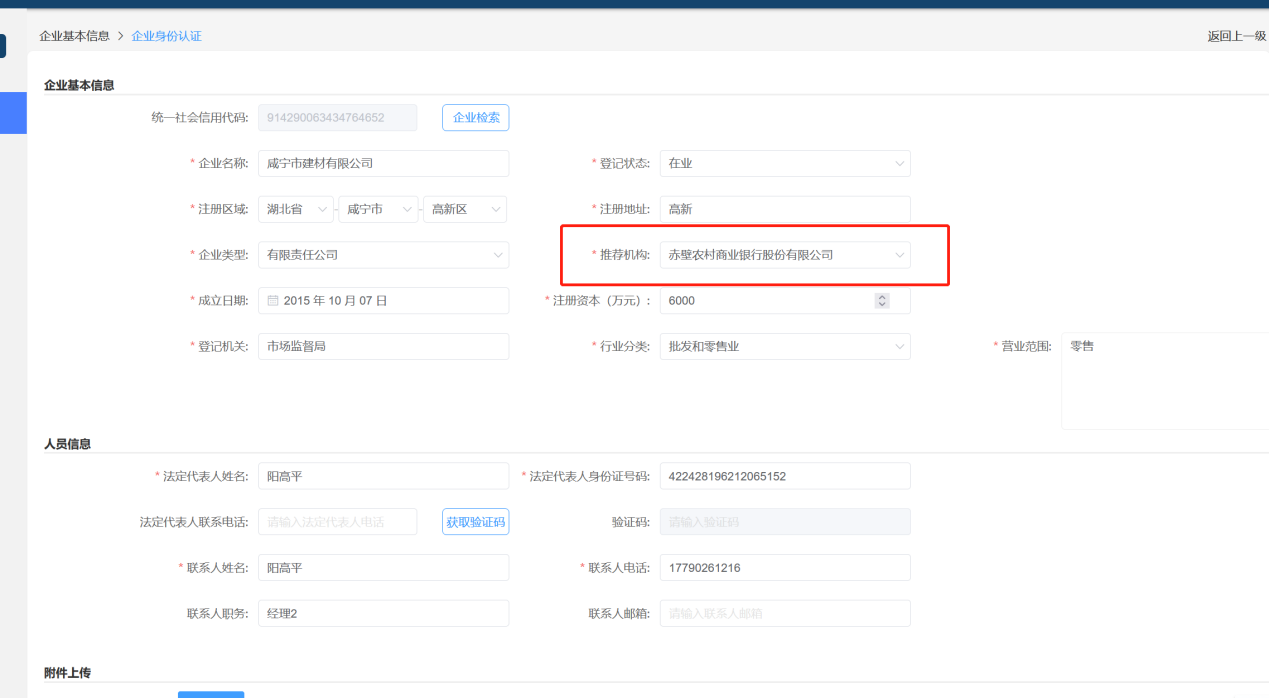Click the 企业基本信息 section heading
Viewport: 1269px width, 698px height.
[x=79, y=85]
